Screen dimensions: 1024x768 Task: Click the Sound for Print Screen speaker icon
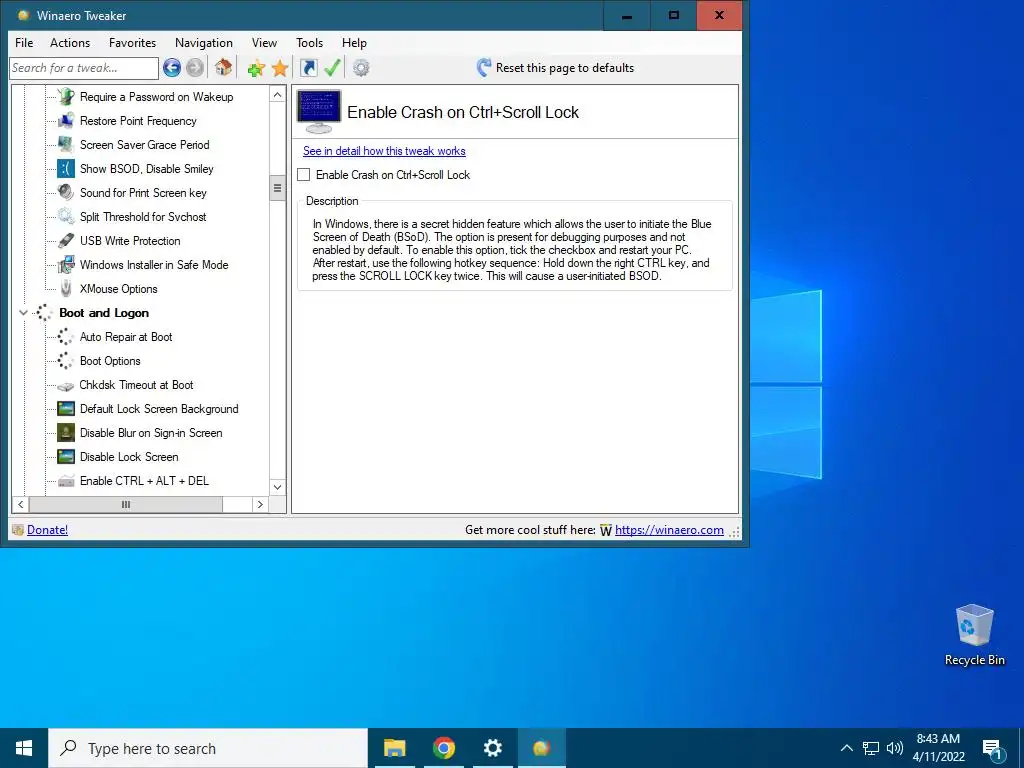[x=66, y=193]
